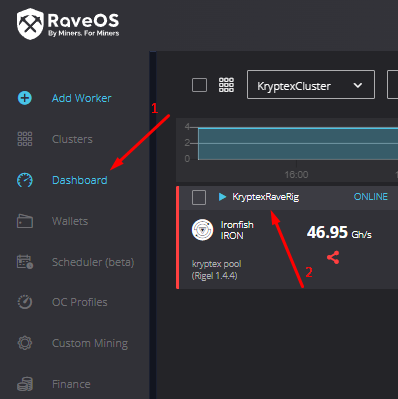This screenshot has height=399, width=398.
Task: Click the Add Worker plus icon
Action: point(25,98)
